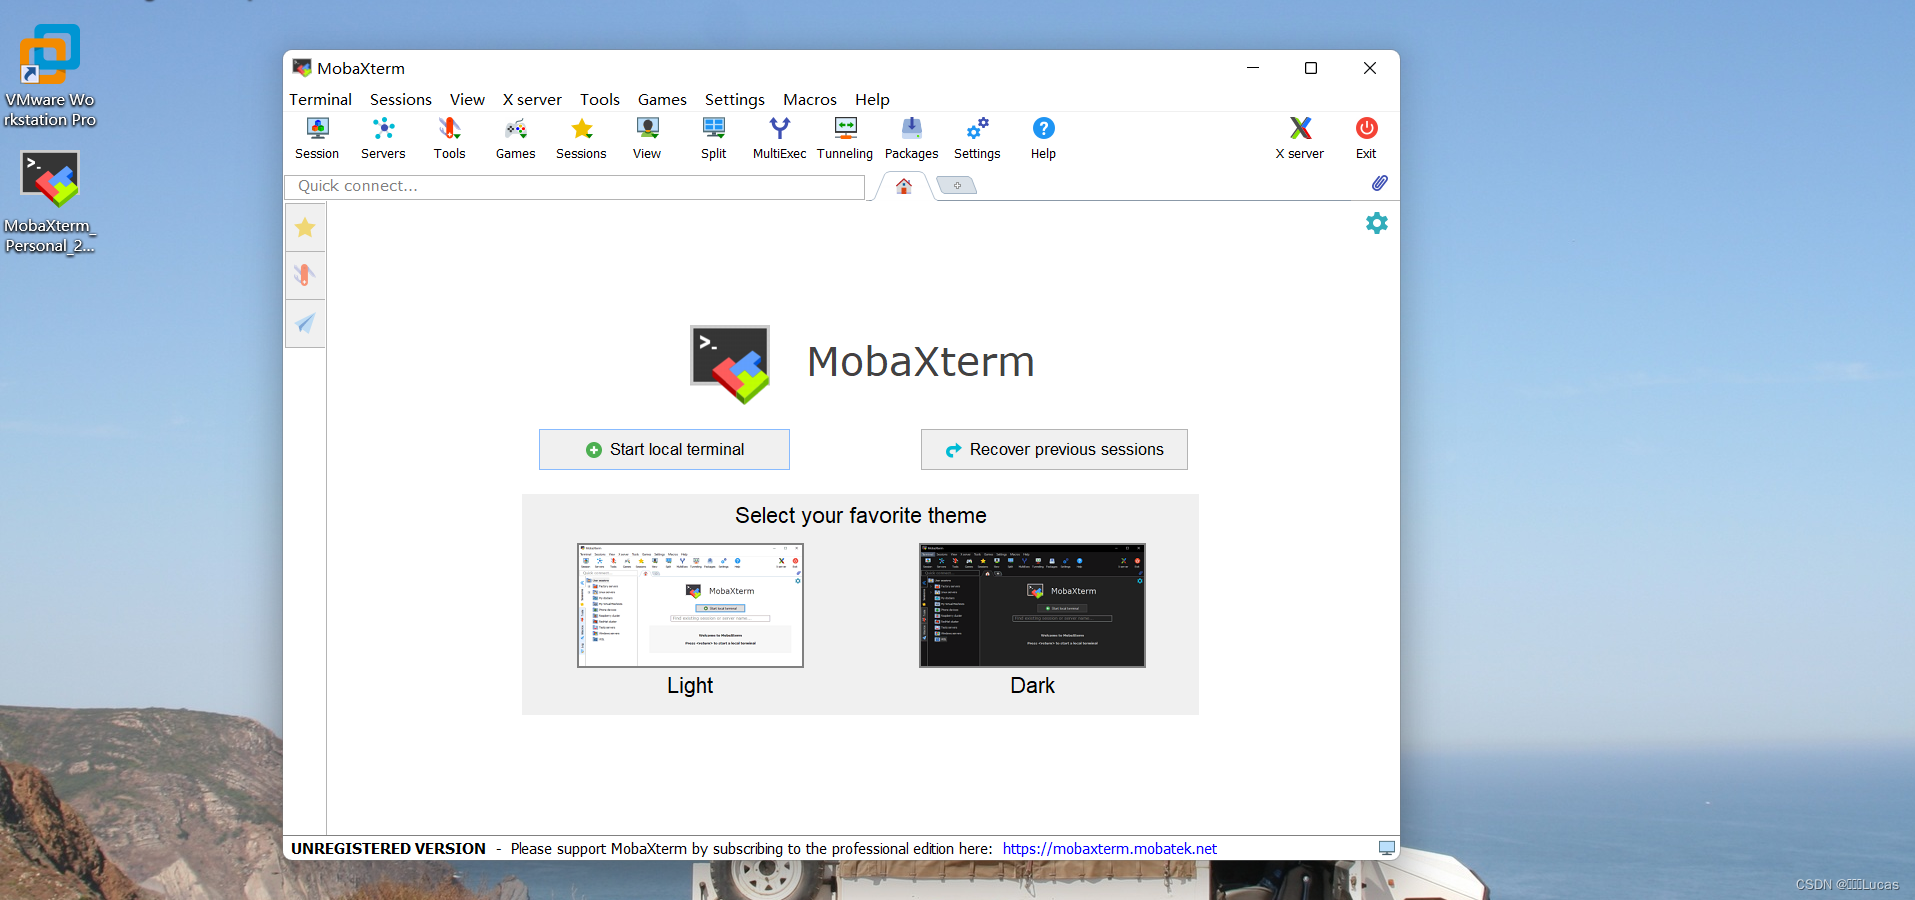Click the red Exit power icon
Screen dimensions: 1915x900
click(x=1366, y=139)
